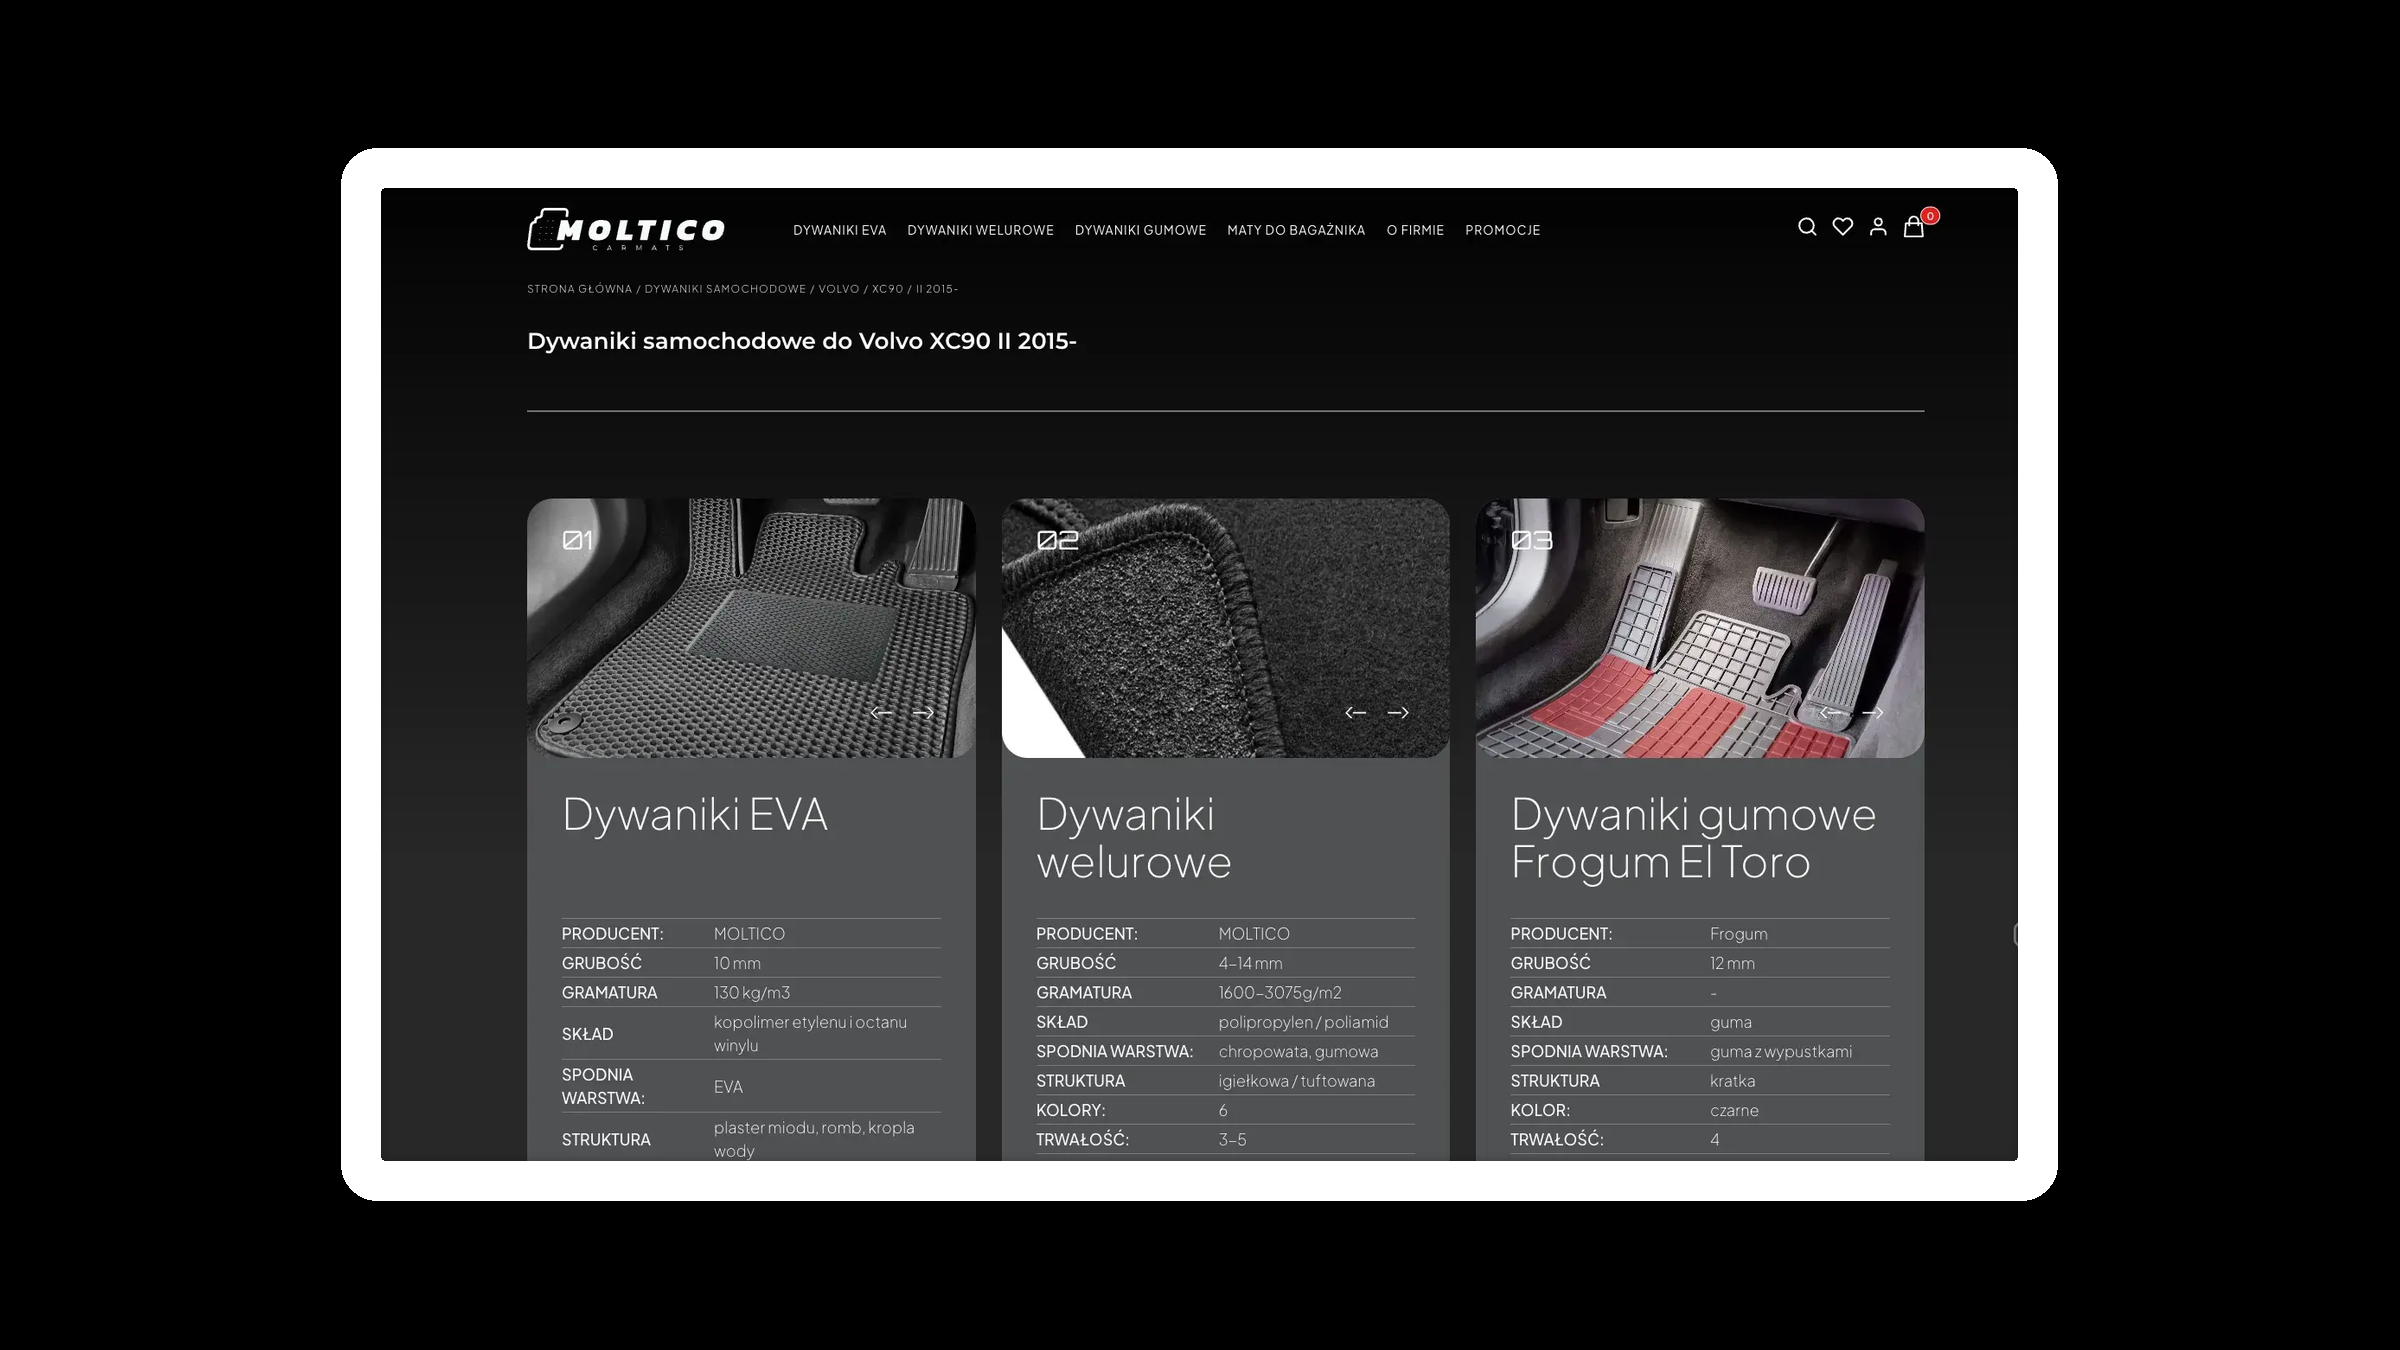The width and height of the screenshot is (2400, 1350).
Task: Click the EVA SPODNIA WARSTWA value EVA
Action: click(728, 1086)
